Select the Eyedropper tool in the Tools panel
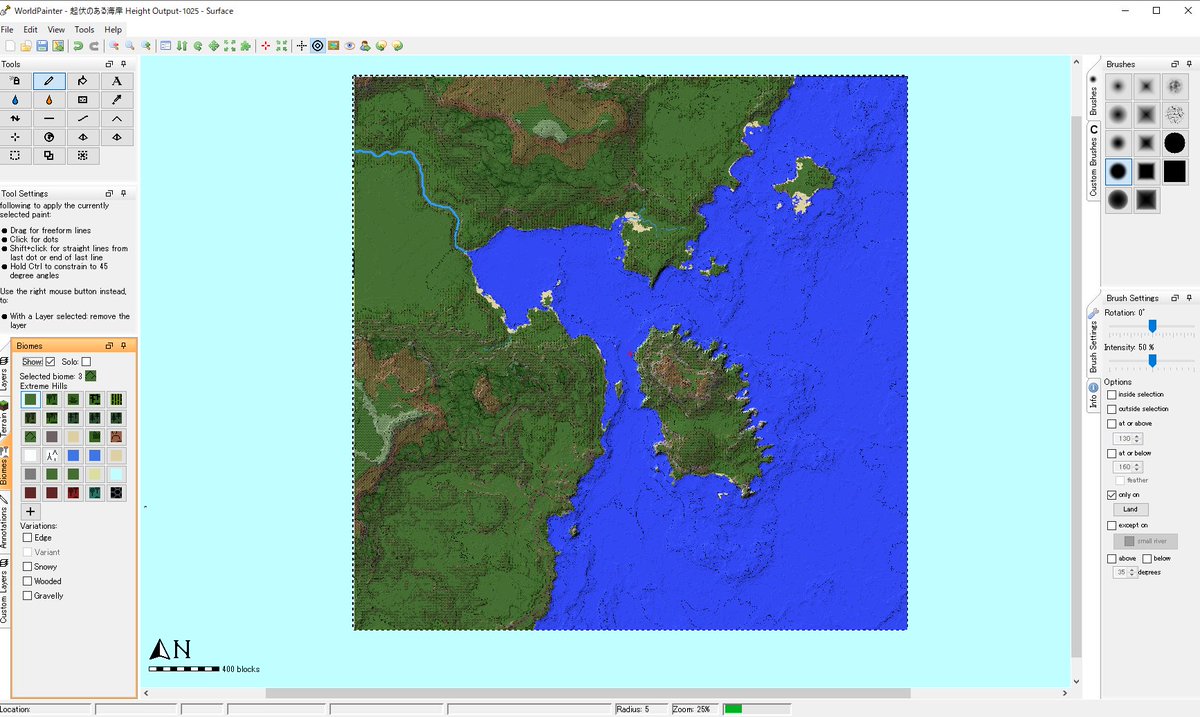 pyautogui.click(x=116, y=100)
